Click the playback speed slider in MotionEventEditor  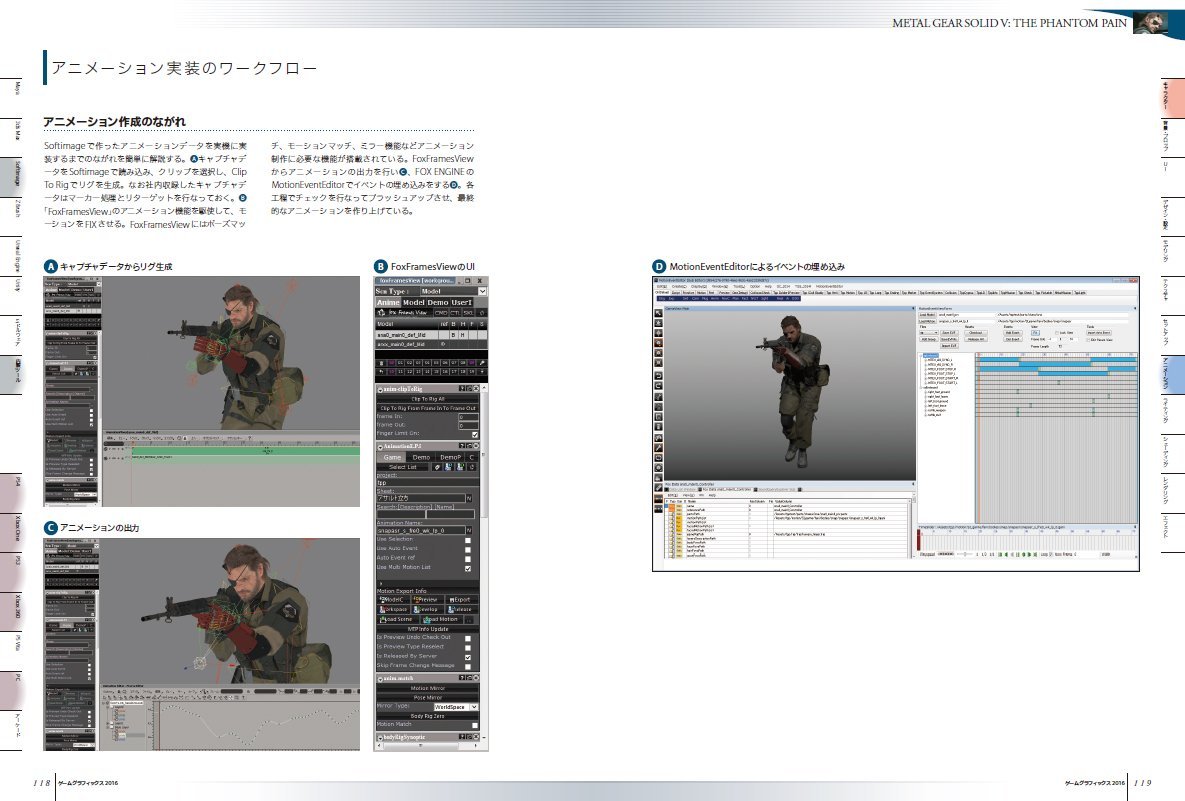[966, 553]
